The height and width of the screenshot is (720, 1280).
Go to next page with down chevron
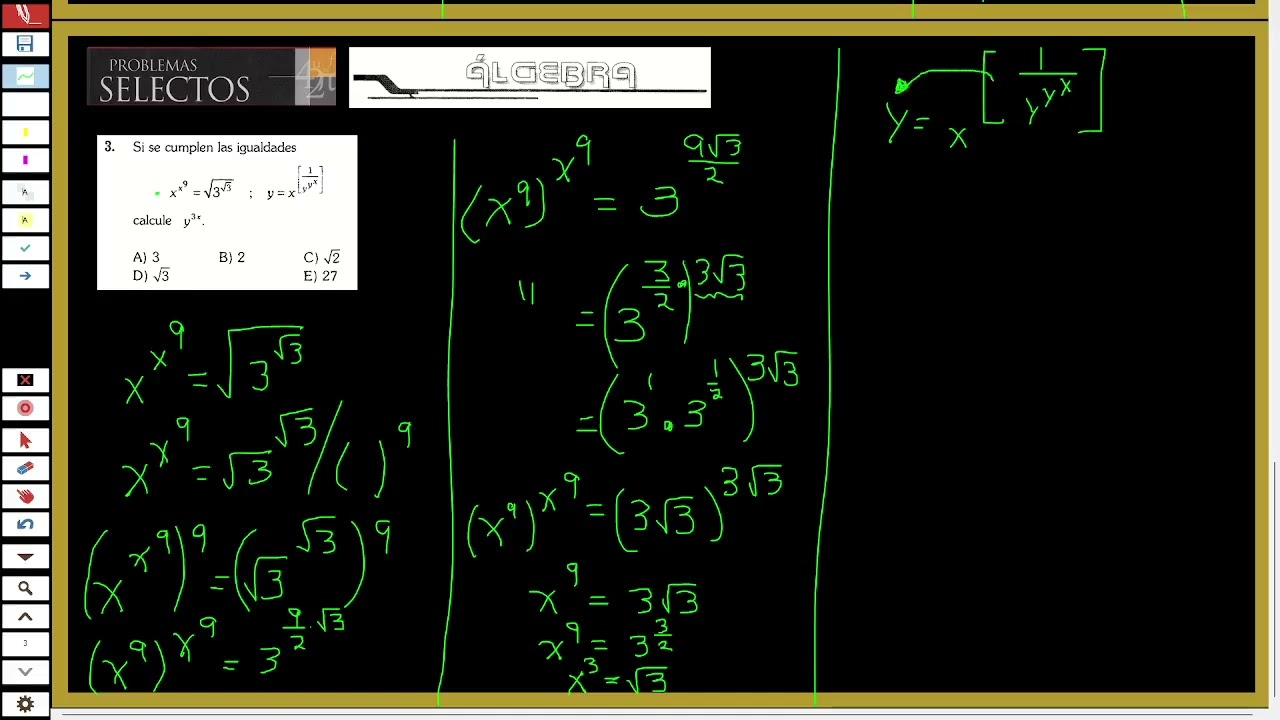pos(25,672)
